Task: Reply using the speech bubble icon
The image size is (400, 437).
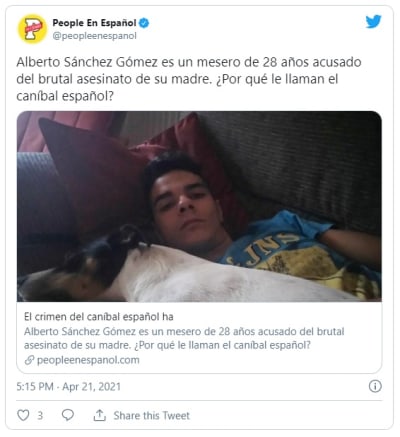Action: click(68, 415)
